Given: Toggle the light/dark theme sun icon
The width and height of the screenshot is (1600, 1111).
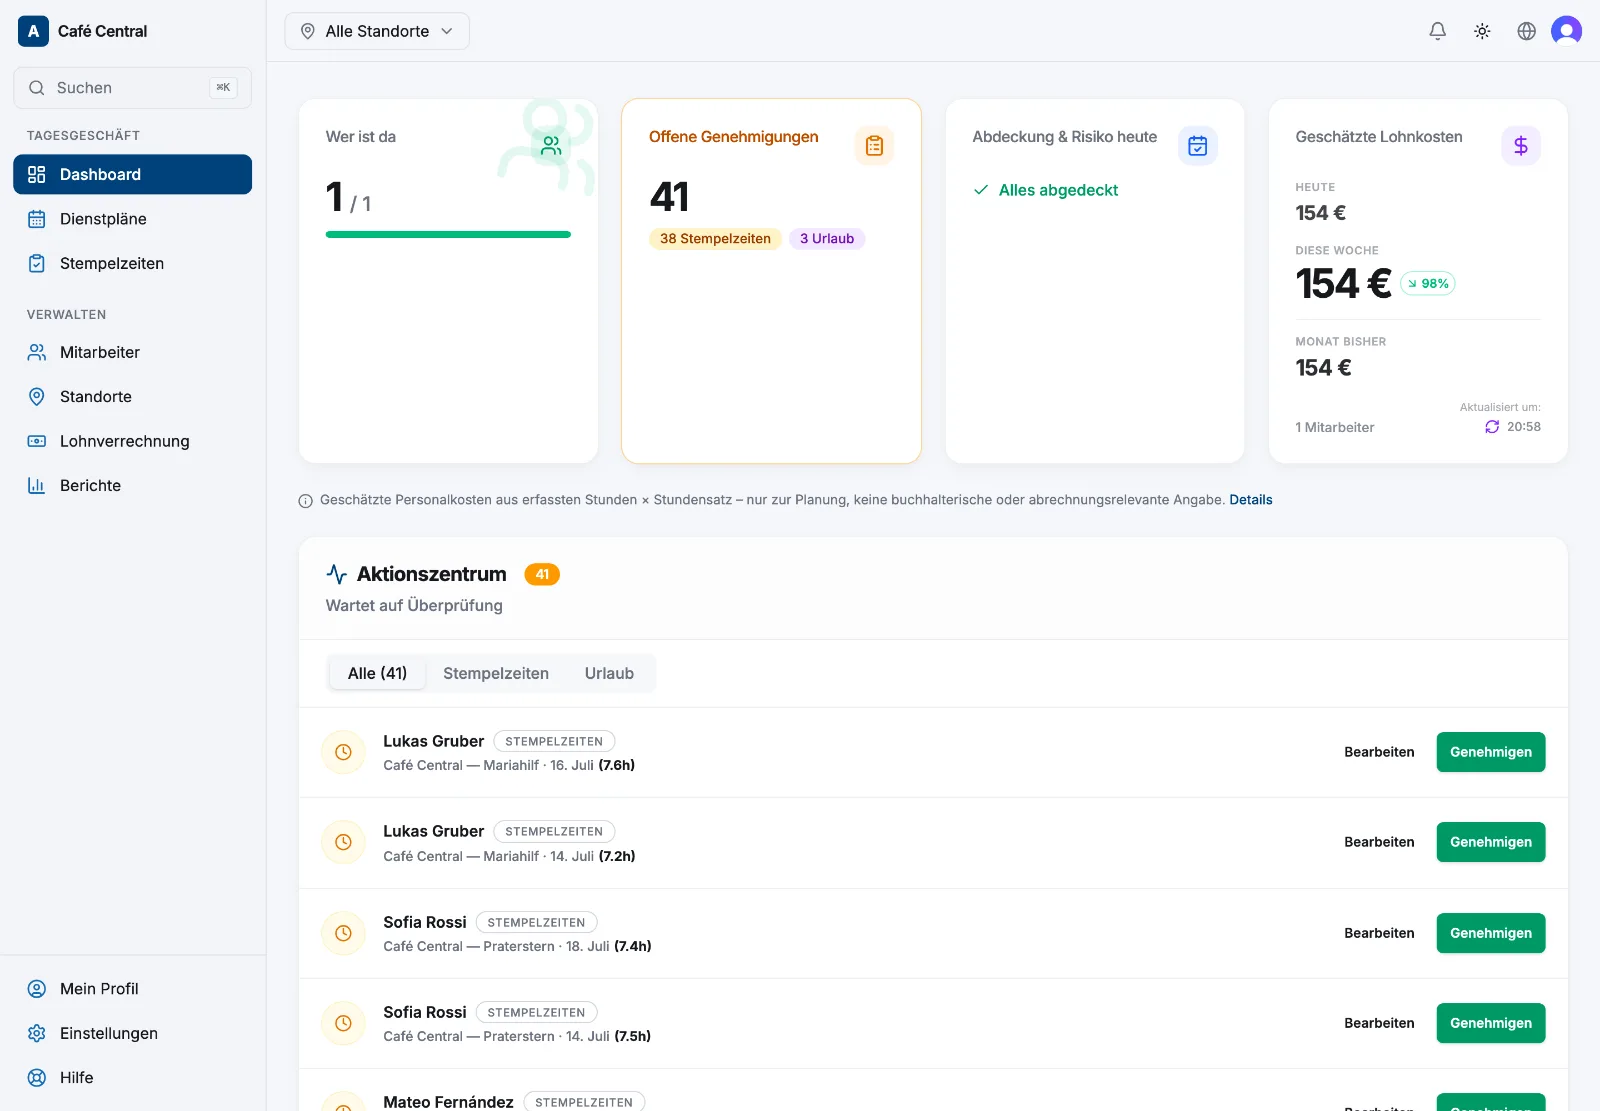Looking at the screenshot, I should (x=1482, y=31).
